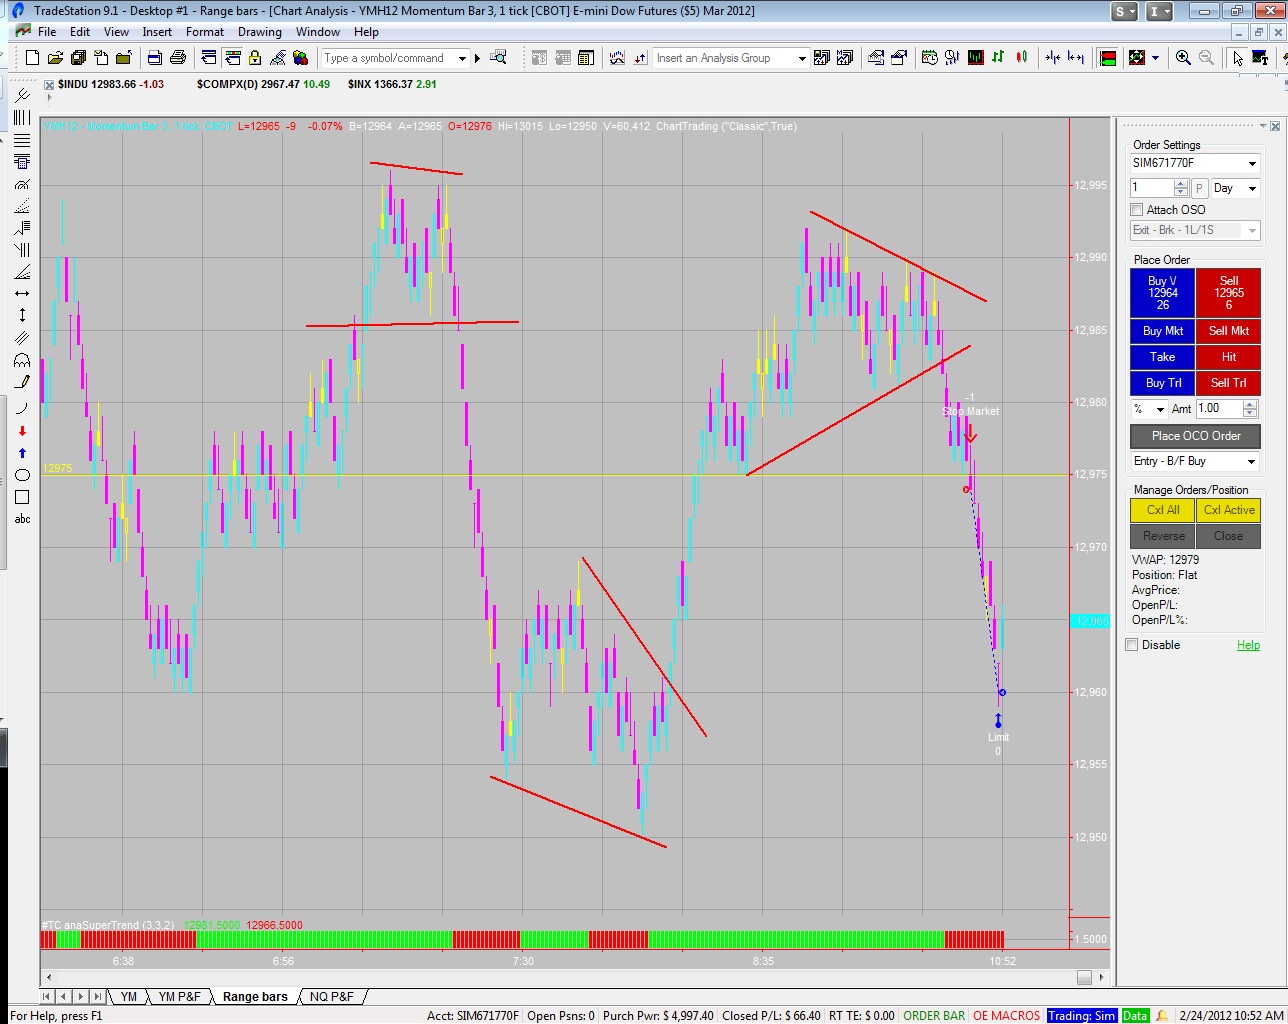Select the red down arrow drawing tool
Screen dimensions: 1288x1024
point(22,431)
